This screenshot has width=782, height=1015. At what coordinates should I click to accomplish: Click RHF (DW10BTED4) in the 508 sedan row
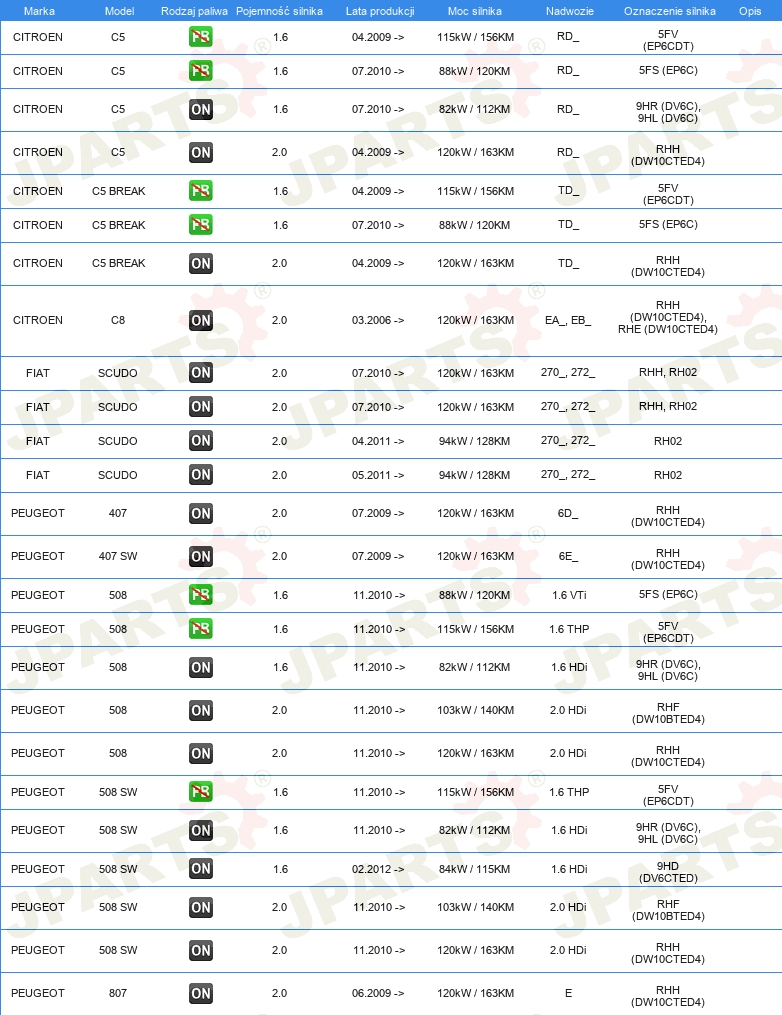668,713
